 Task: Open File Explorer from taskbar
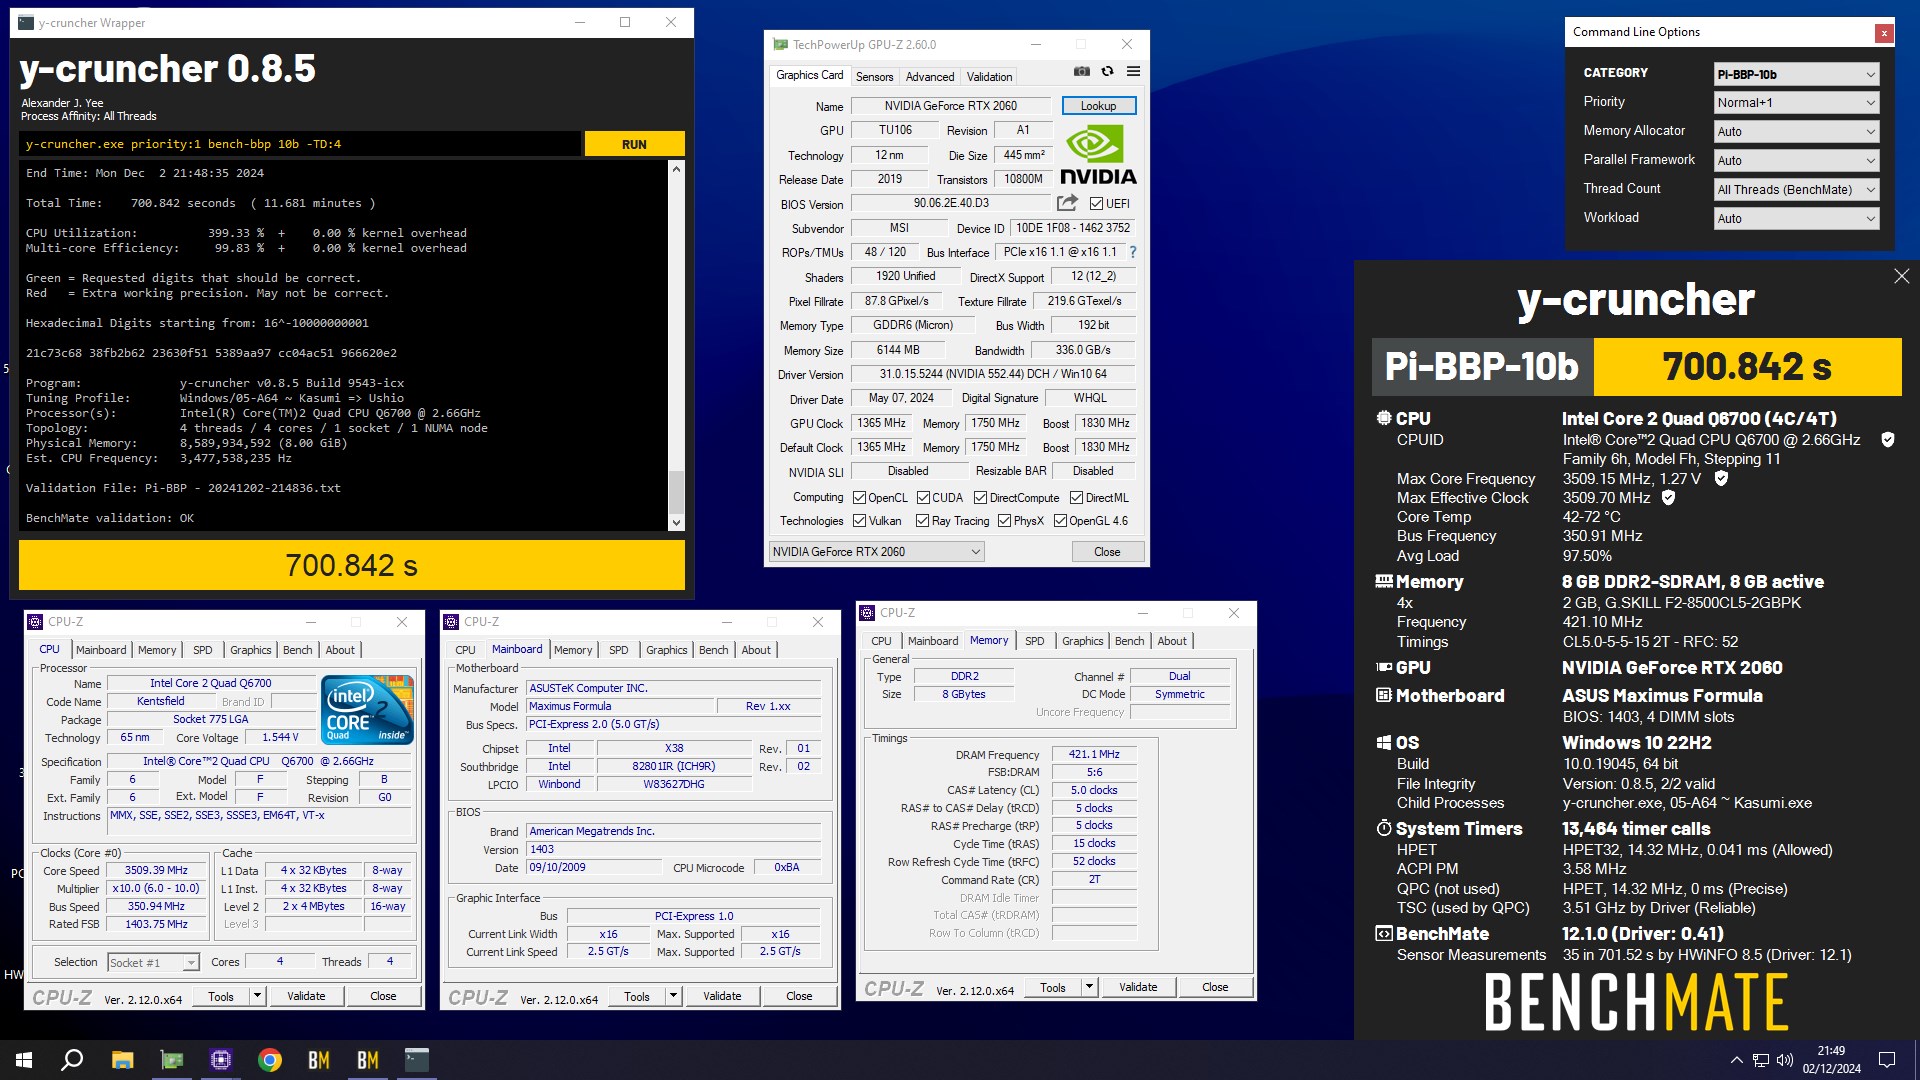click(122, 1060)
